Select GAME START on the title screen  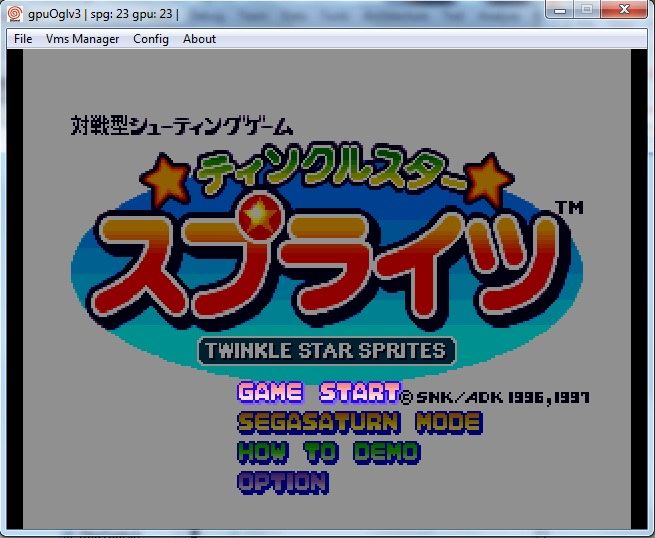(x=318, y=392)
